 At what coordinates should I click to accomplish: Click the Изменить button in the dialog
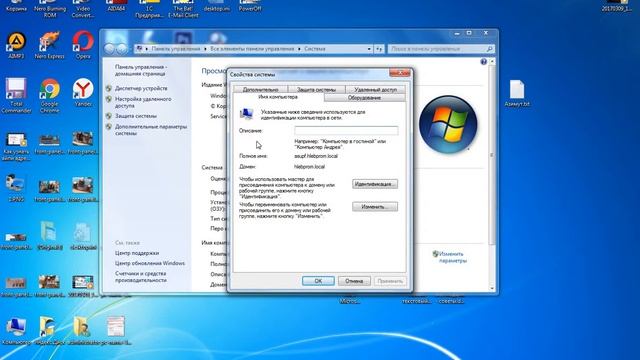click(x=375, y=207)
